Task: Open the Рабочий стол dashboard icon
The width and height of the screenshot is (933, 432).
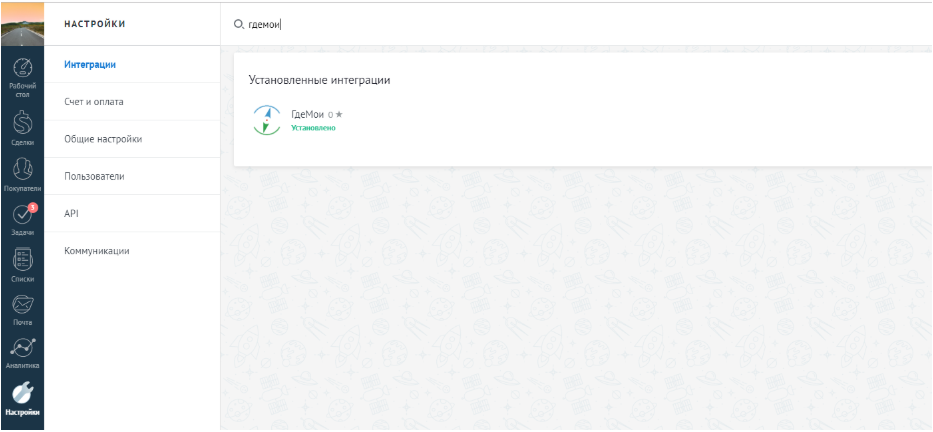Action: 22,68
